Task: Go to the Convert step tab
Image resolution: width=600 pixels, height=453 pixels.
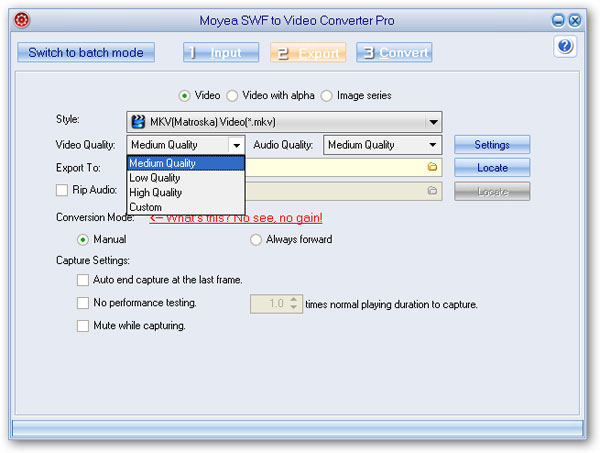Action: point(394,52)
